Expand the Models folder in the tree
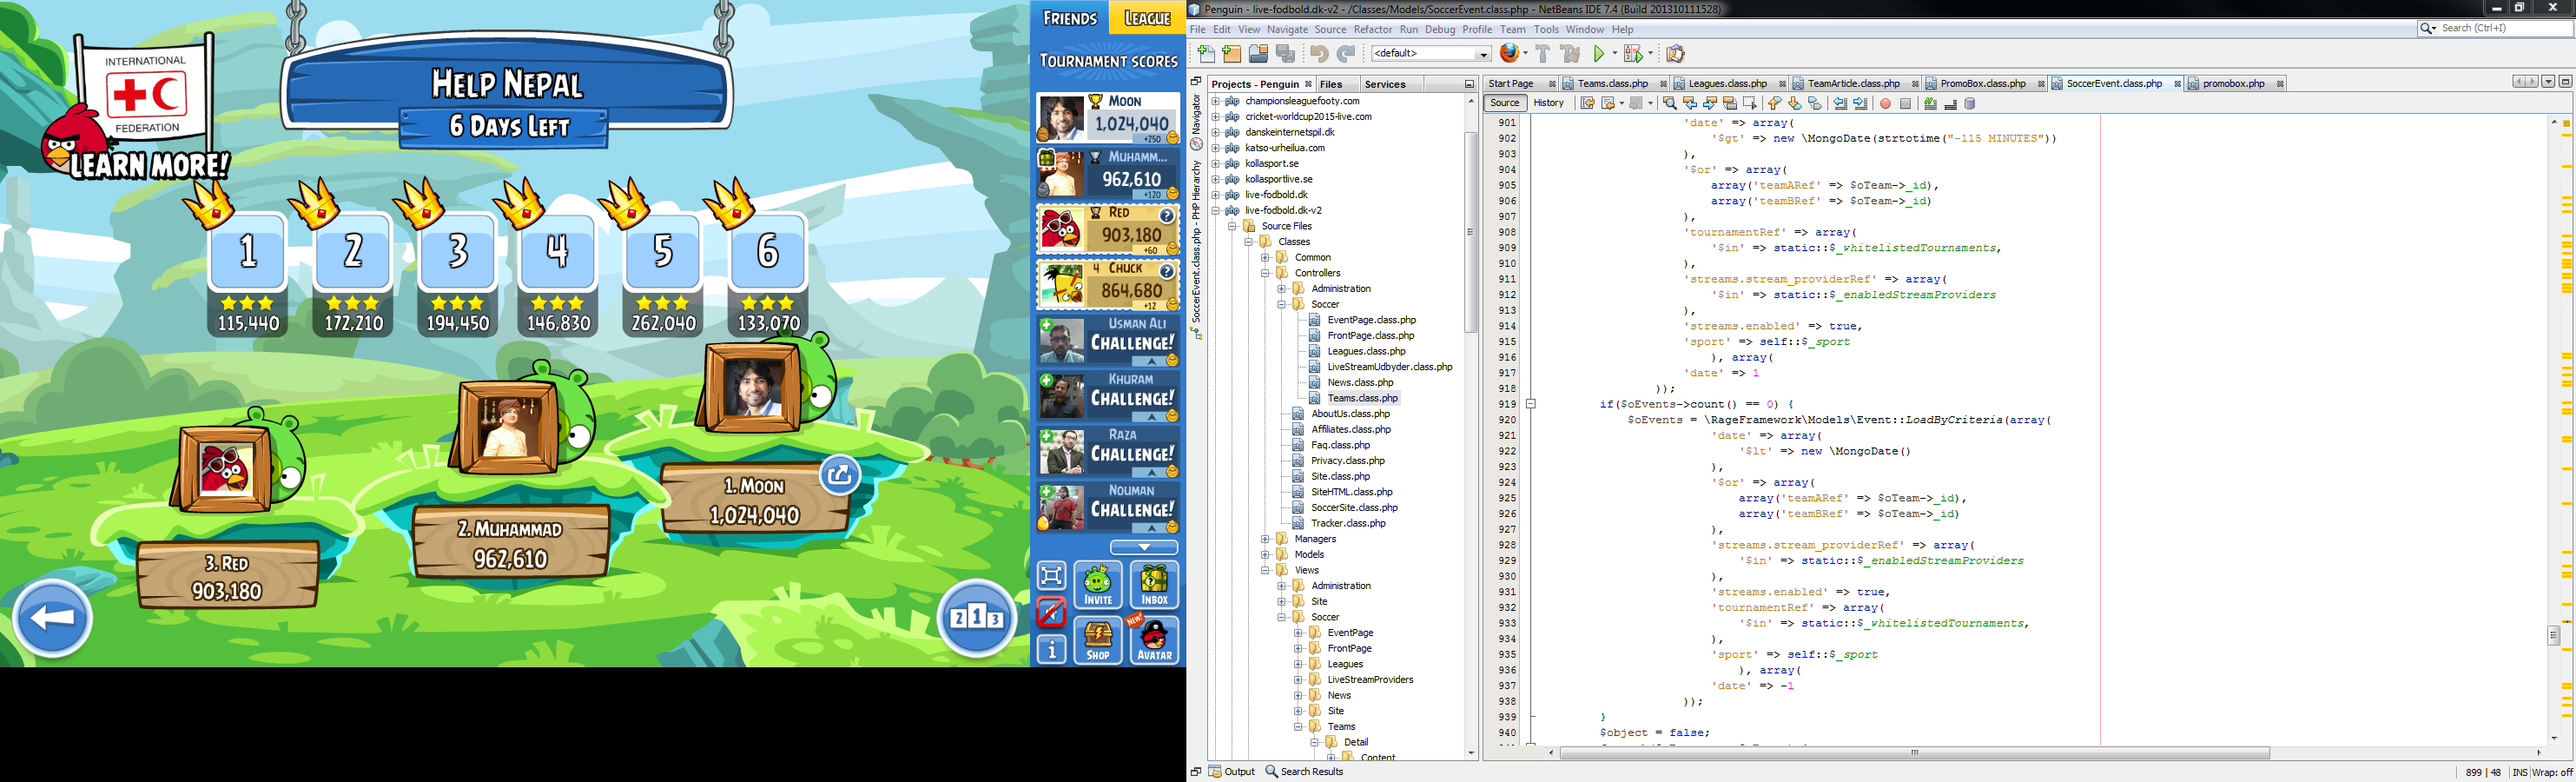 (x=1265, y=555)
